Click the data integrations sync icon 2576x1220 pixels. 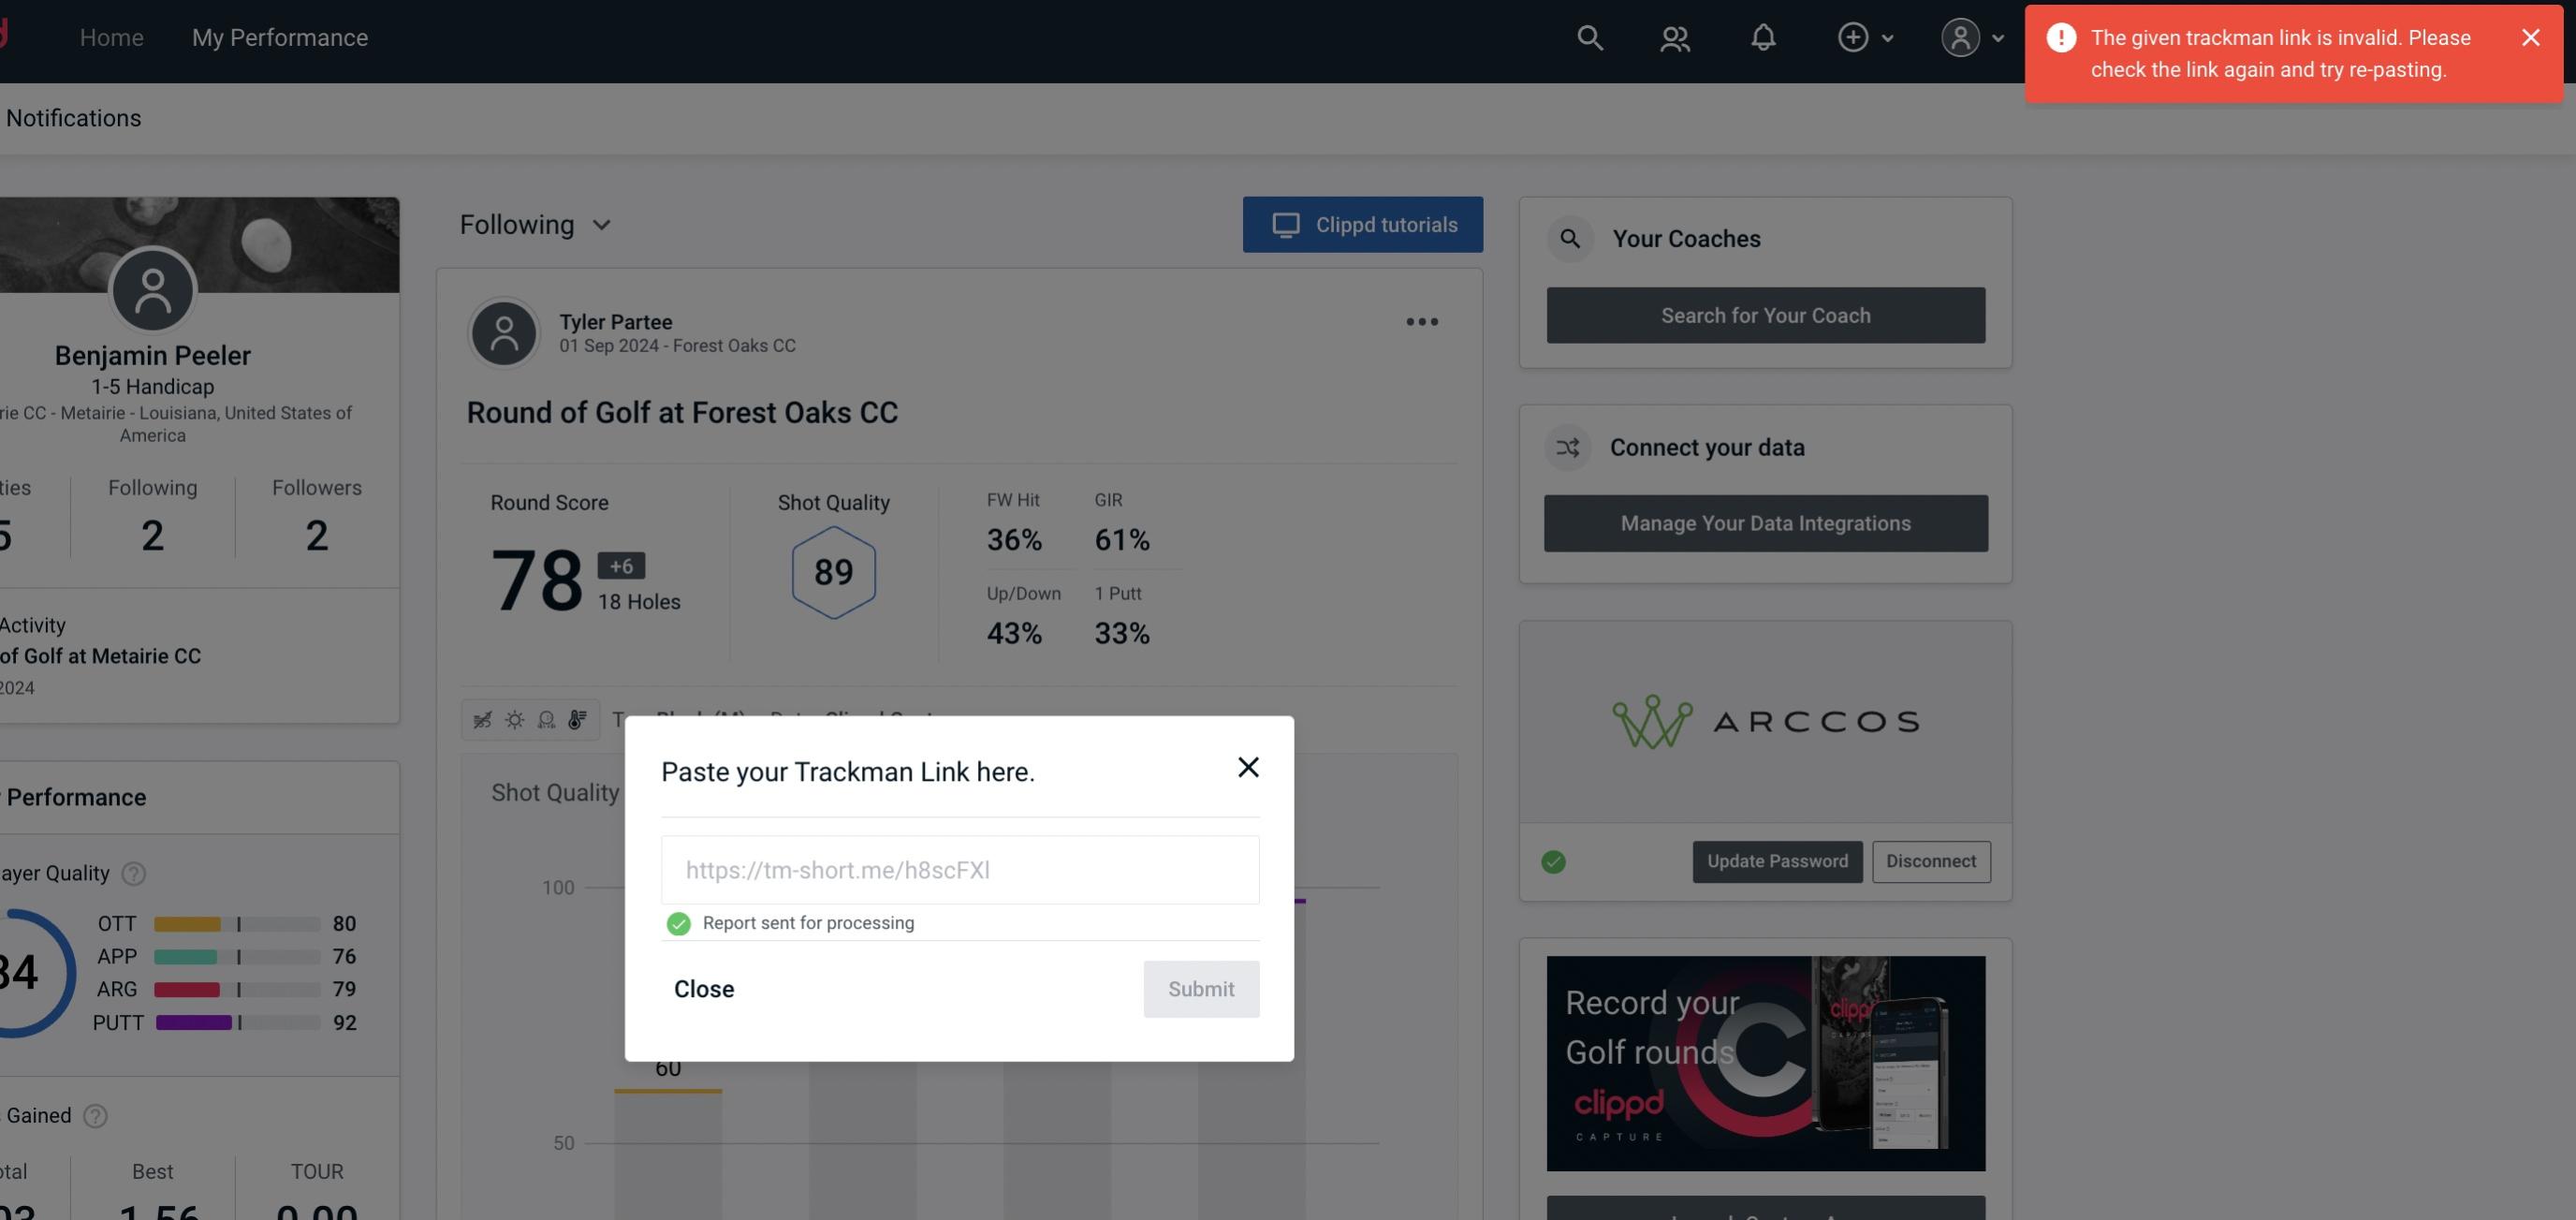(x=1569, y=448)
